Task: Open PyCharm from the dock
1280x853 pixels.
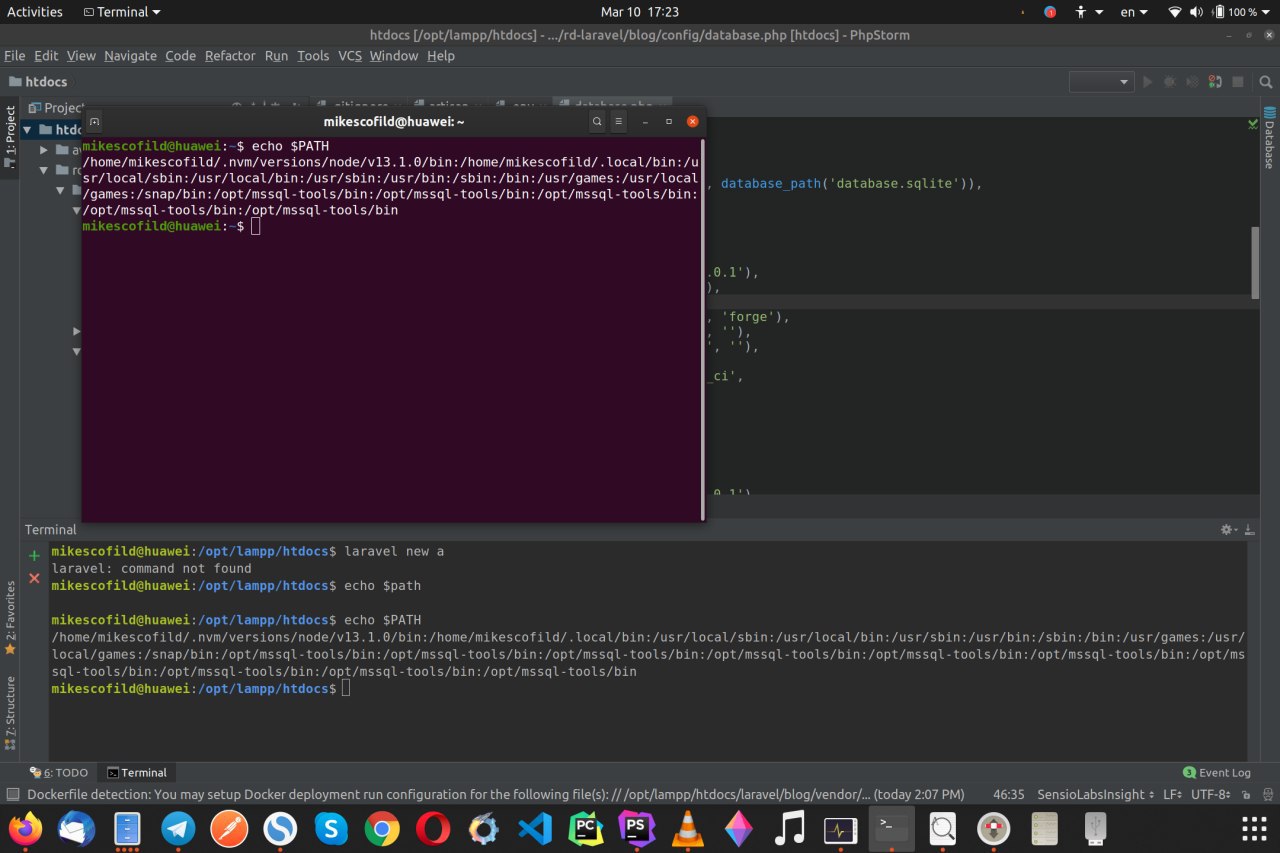Action: pos(586,828)
